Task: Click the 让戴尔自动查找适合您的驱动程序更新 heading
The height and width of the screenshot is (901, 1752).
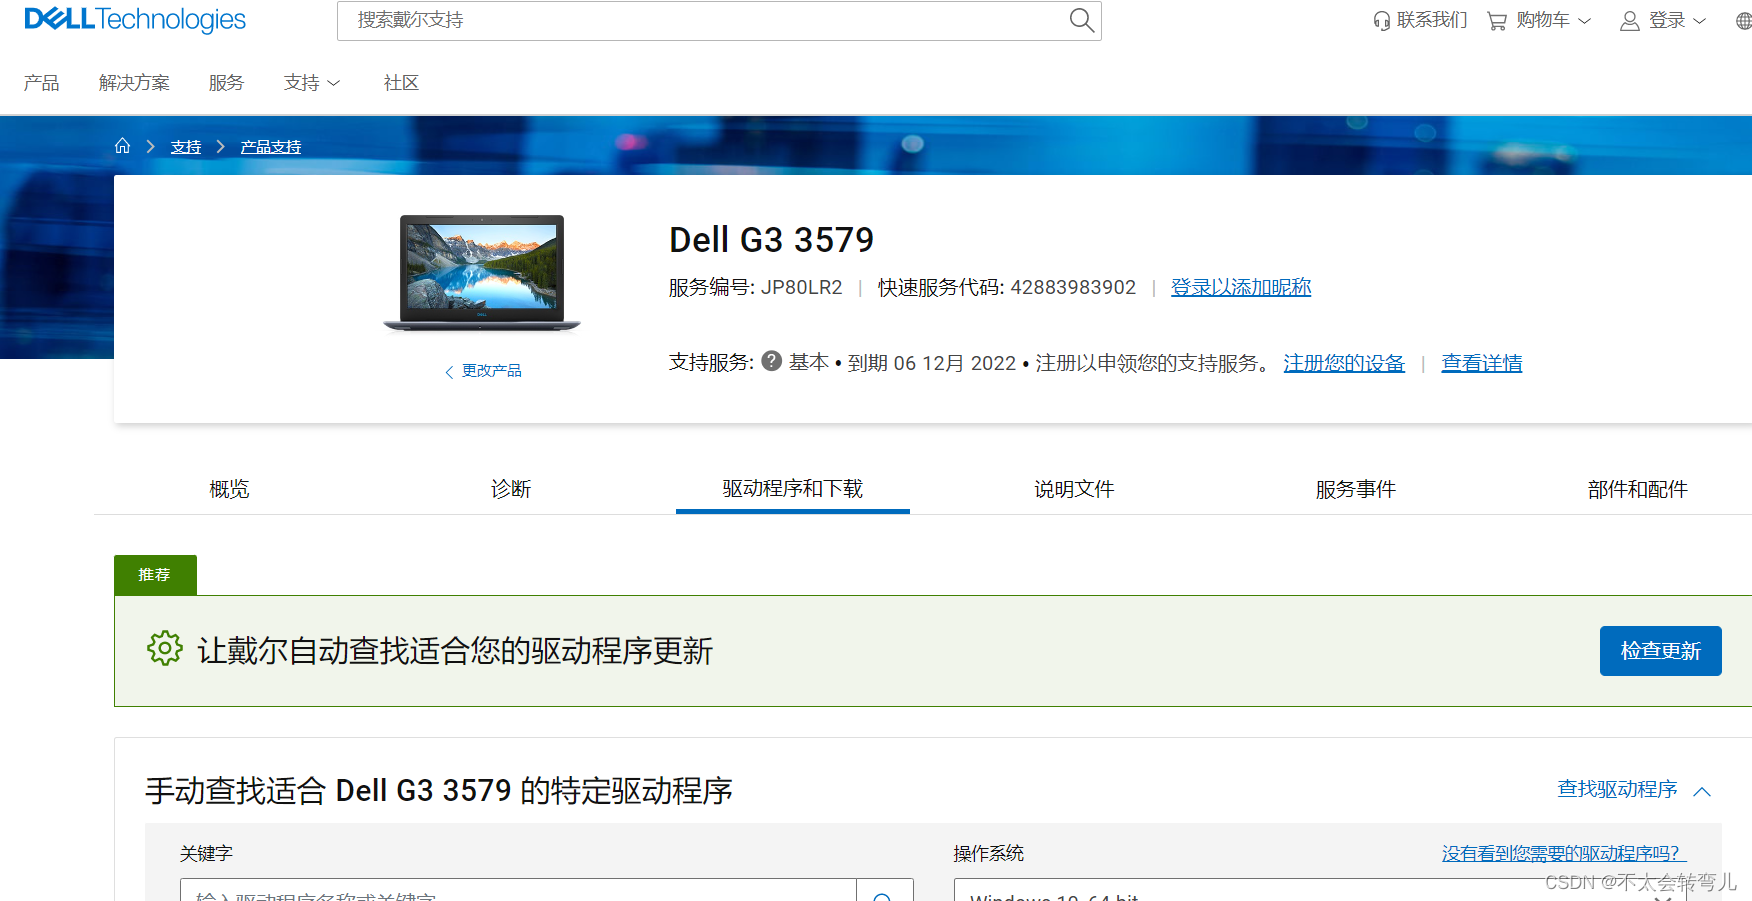Action: point(455,651)
